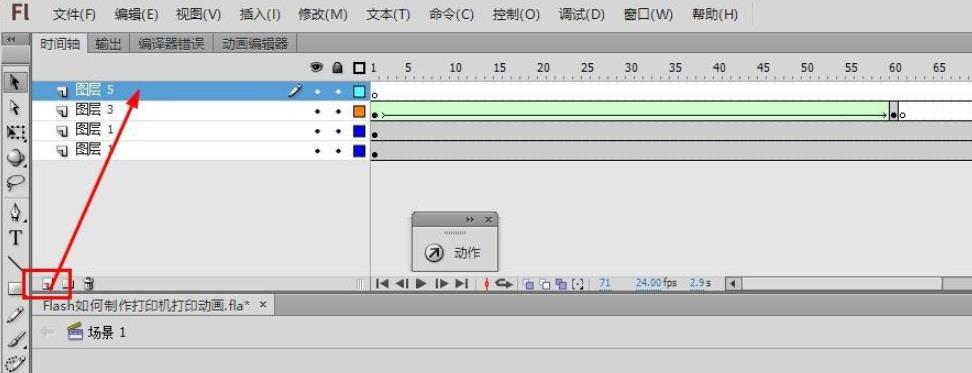Select the frame 60 keyframe on 图层 3

pos(893,111)
